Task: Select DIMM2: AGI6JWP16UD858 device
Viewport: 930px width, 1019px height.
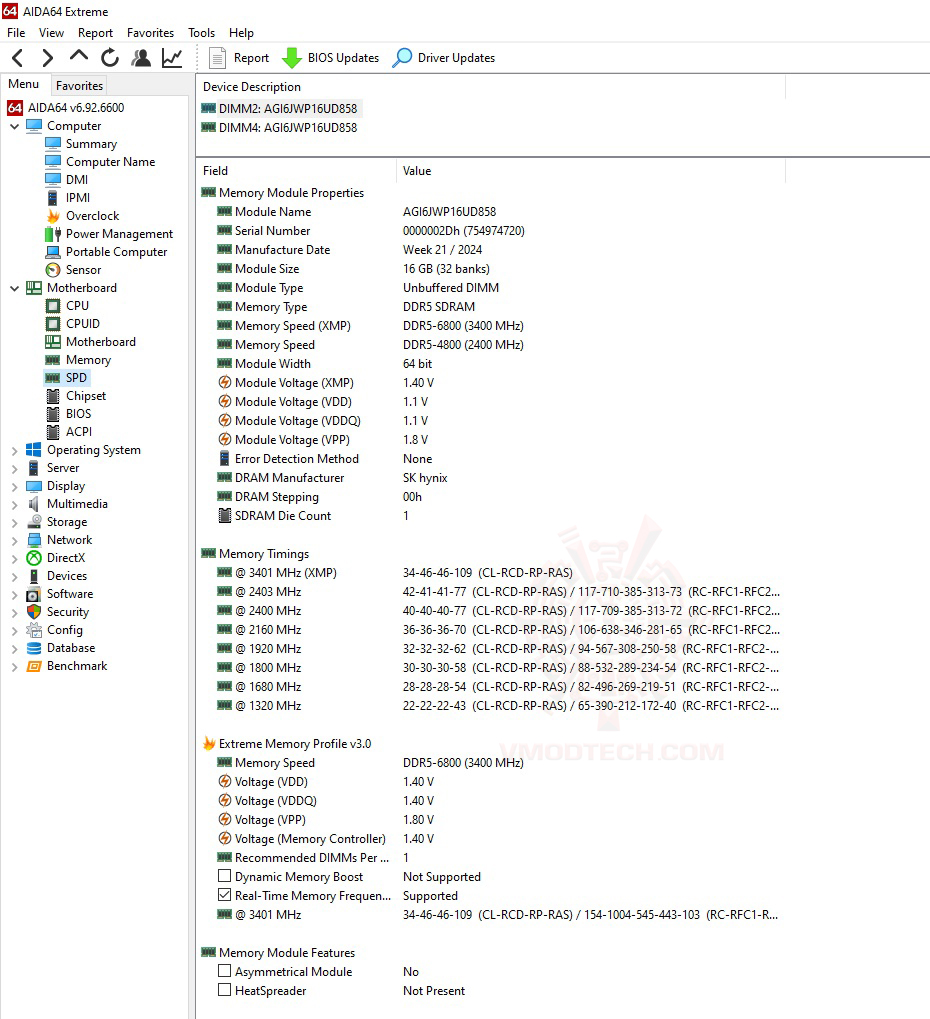Action: point(287,109)
